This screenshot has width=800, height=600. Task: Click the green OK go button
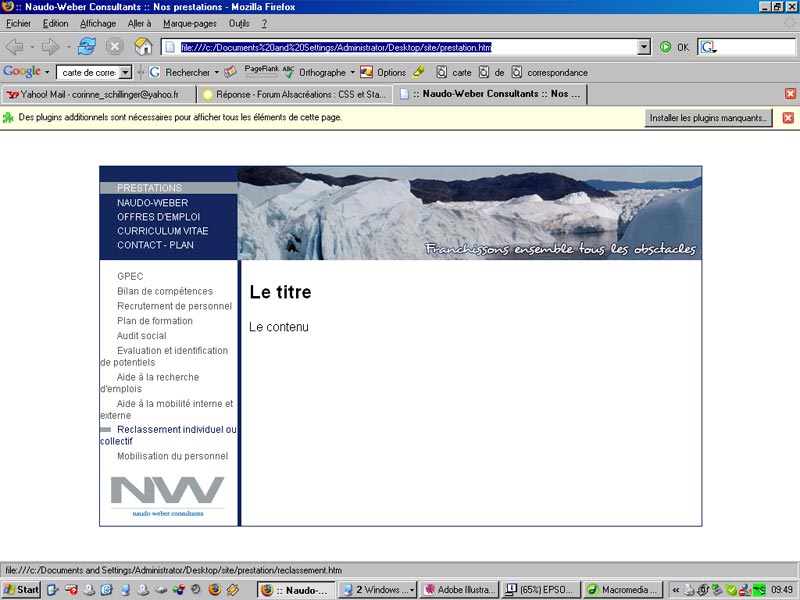click(x=666, y=47)
